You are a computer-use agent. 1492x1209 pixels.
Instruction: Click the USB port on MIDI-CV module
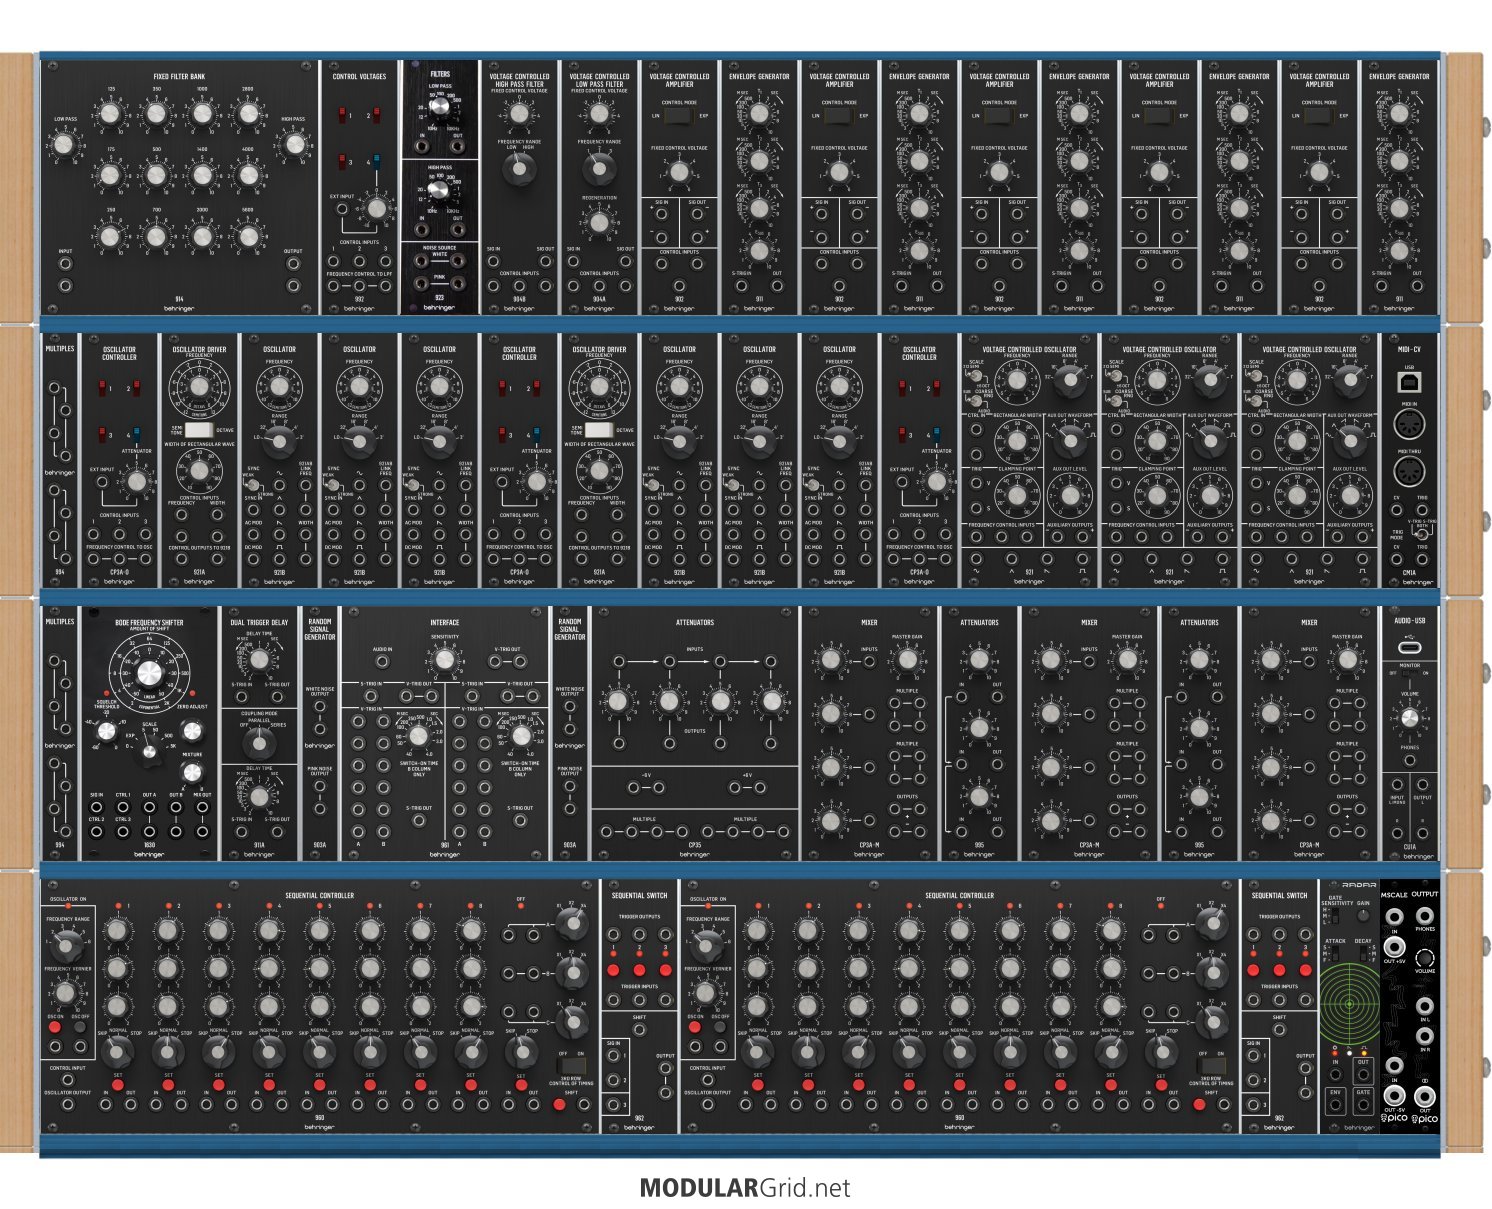[1409, 383]
